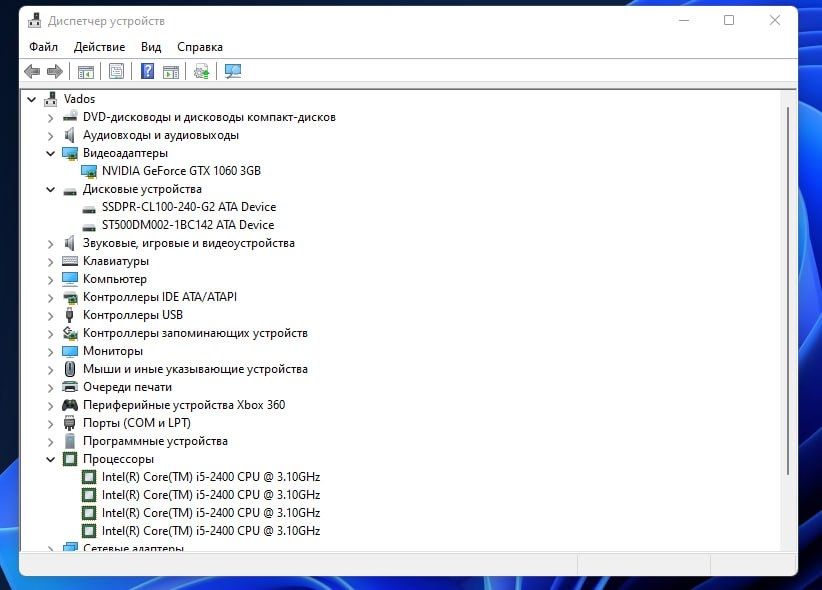The height and width of the screenshot is (590, 822).
Task: Collapse the Процессоры category arrow
Action: point(50,459)
